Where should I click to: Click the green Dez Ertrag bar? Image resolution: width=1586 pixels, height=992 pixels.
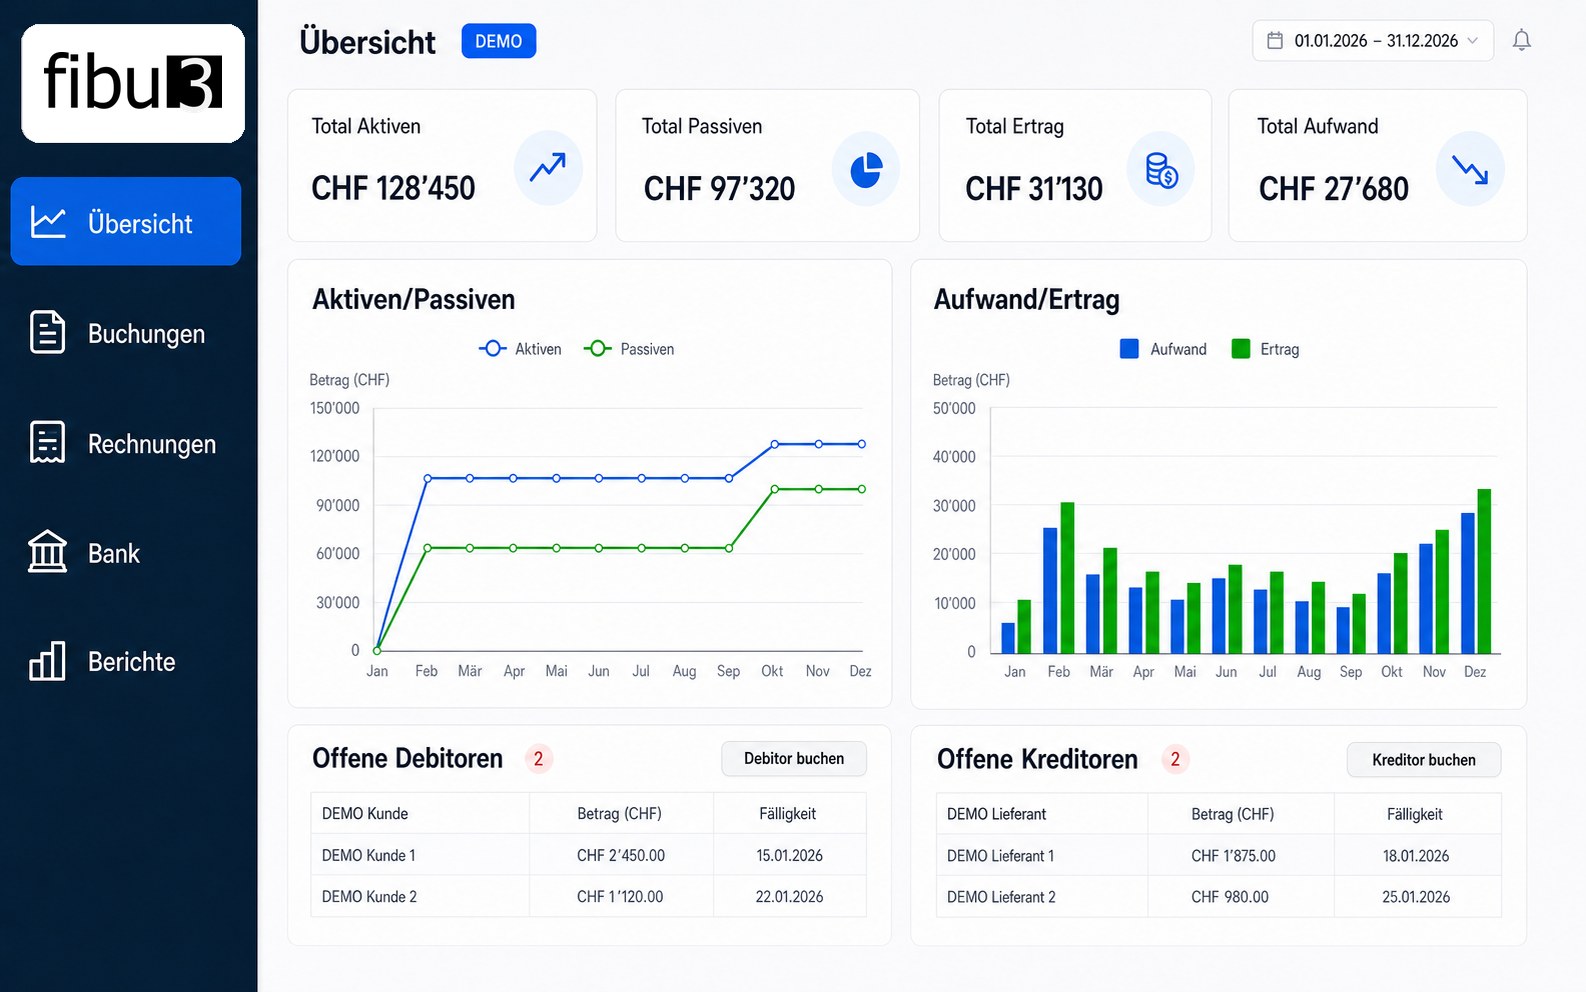pyautogui.click(x=1484, y=571)
